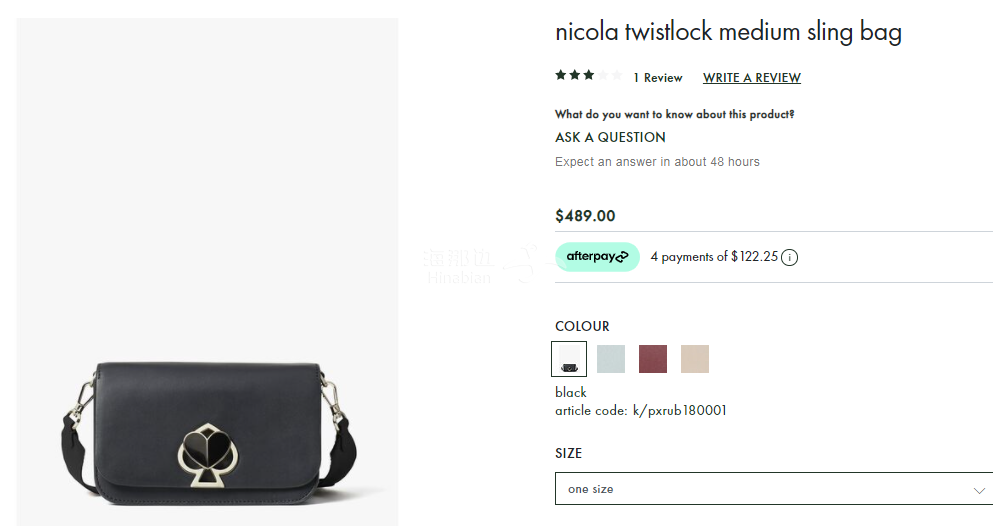Image resolution: width=993 pixels, height=529 pixels.
Task: Click the first filled rating star
Action: [561, 75]
